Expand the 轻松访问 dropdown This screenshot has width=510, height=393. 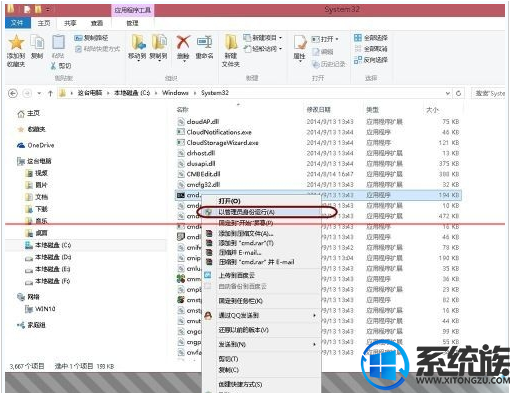coord(280,49)
